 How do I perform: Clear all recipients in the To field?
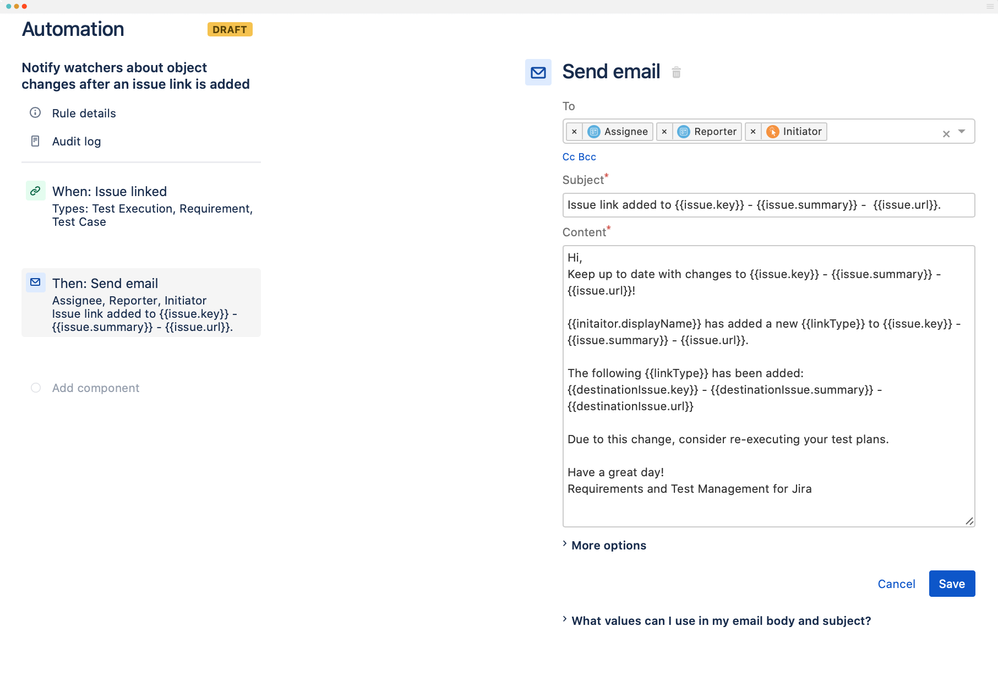point(946,133)
